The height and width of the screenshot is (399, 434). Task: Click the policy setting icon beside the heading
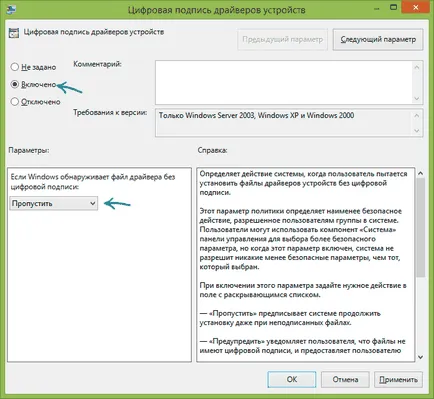(x=14, y=33)
